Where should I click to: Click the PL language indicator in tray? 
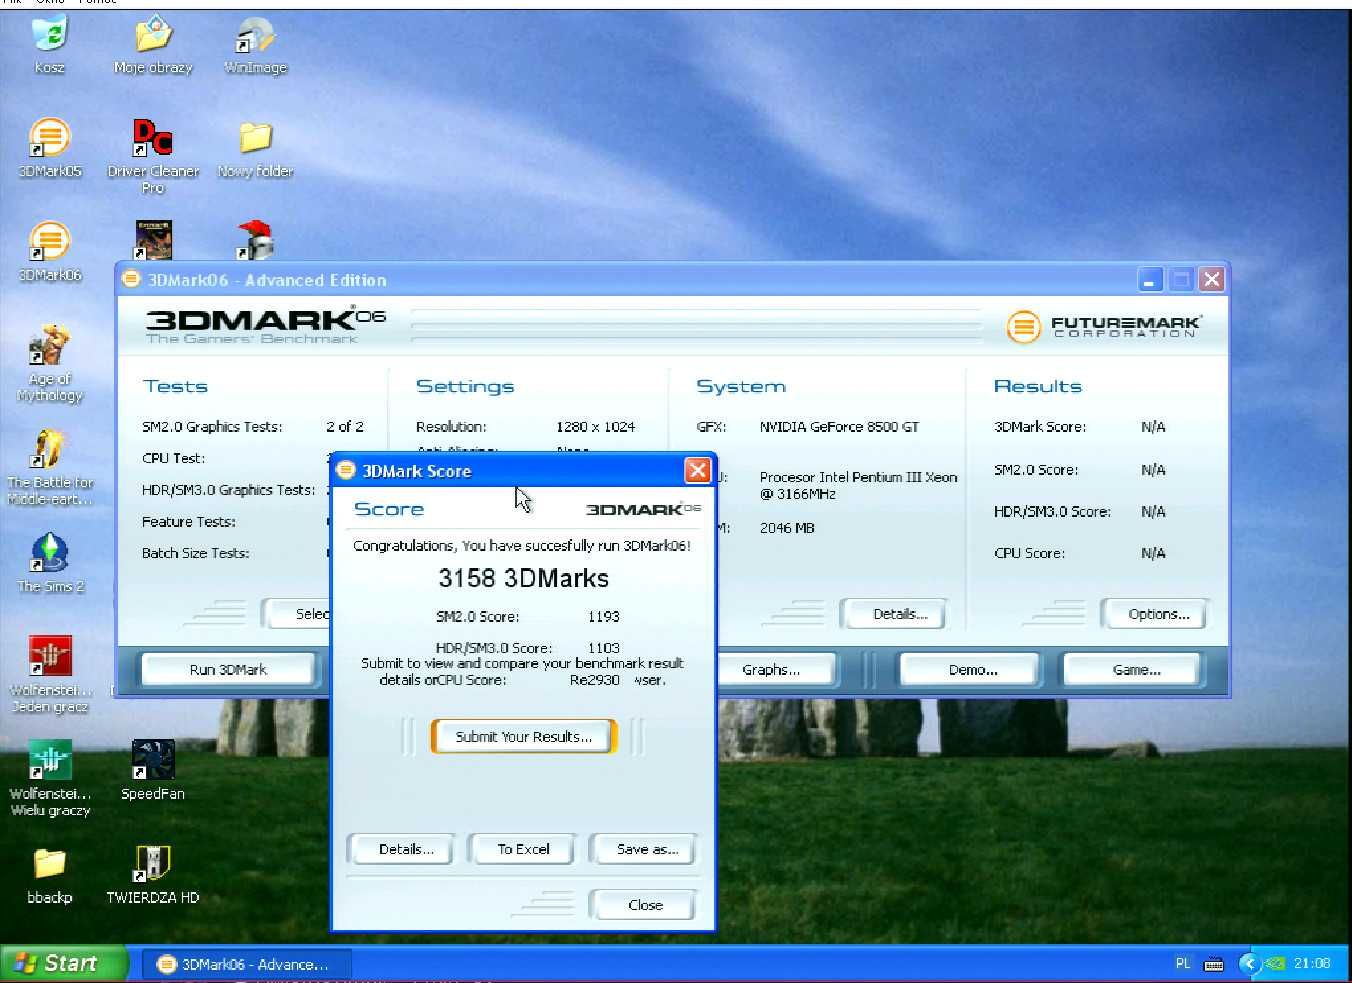(x=1183, y=963)
